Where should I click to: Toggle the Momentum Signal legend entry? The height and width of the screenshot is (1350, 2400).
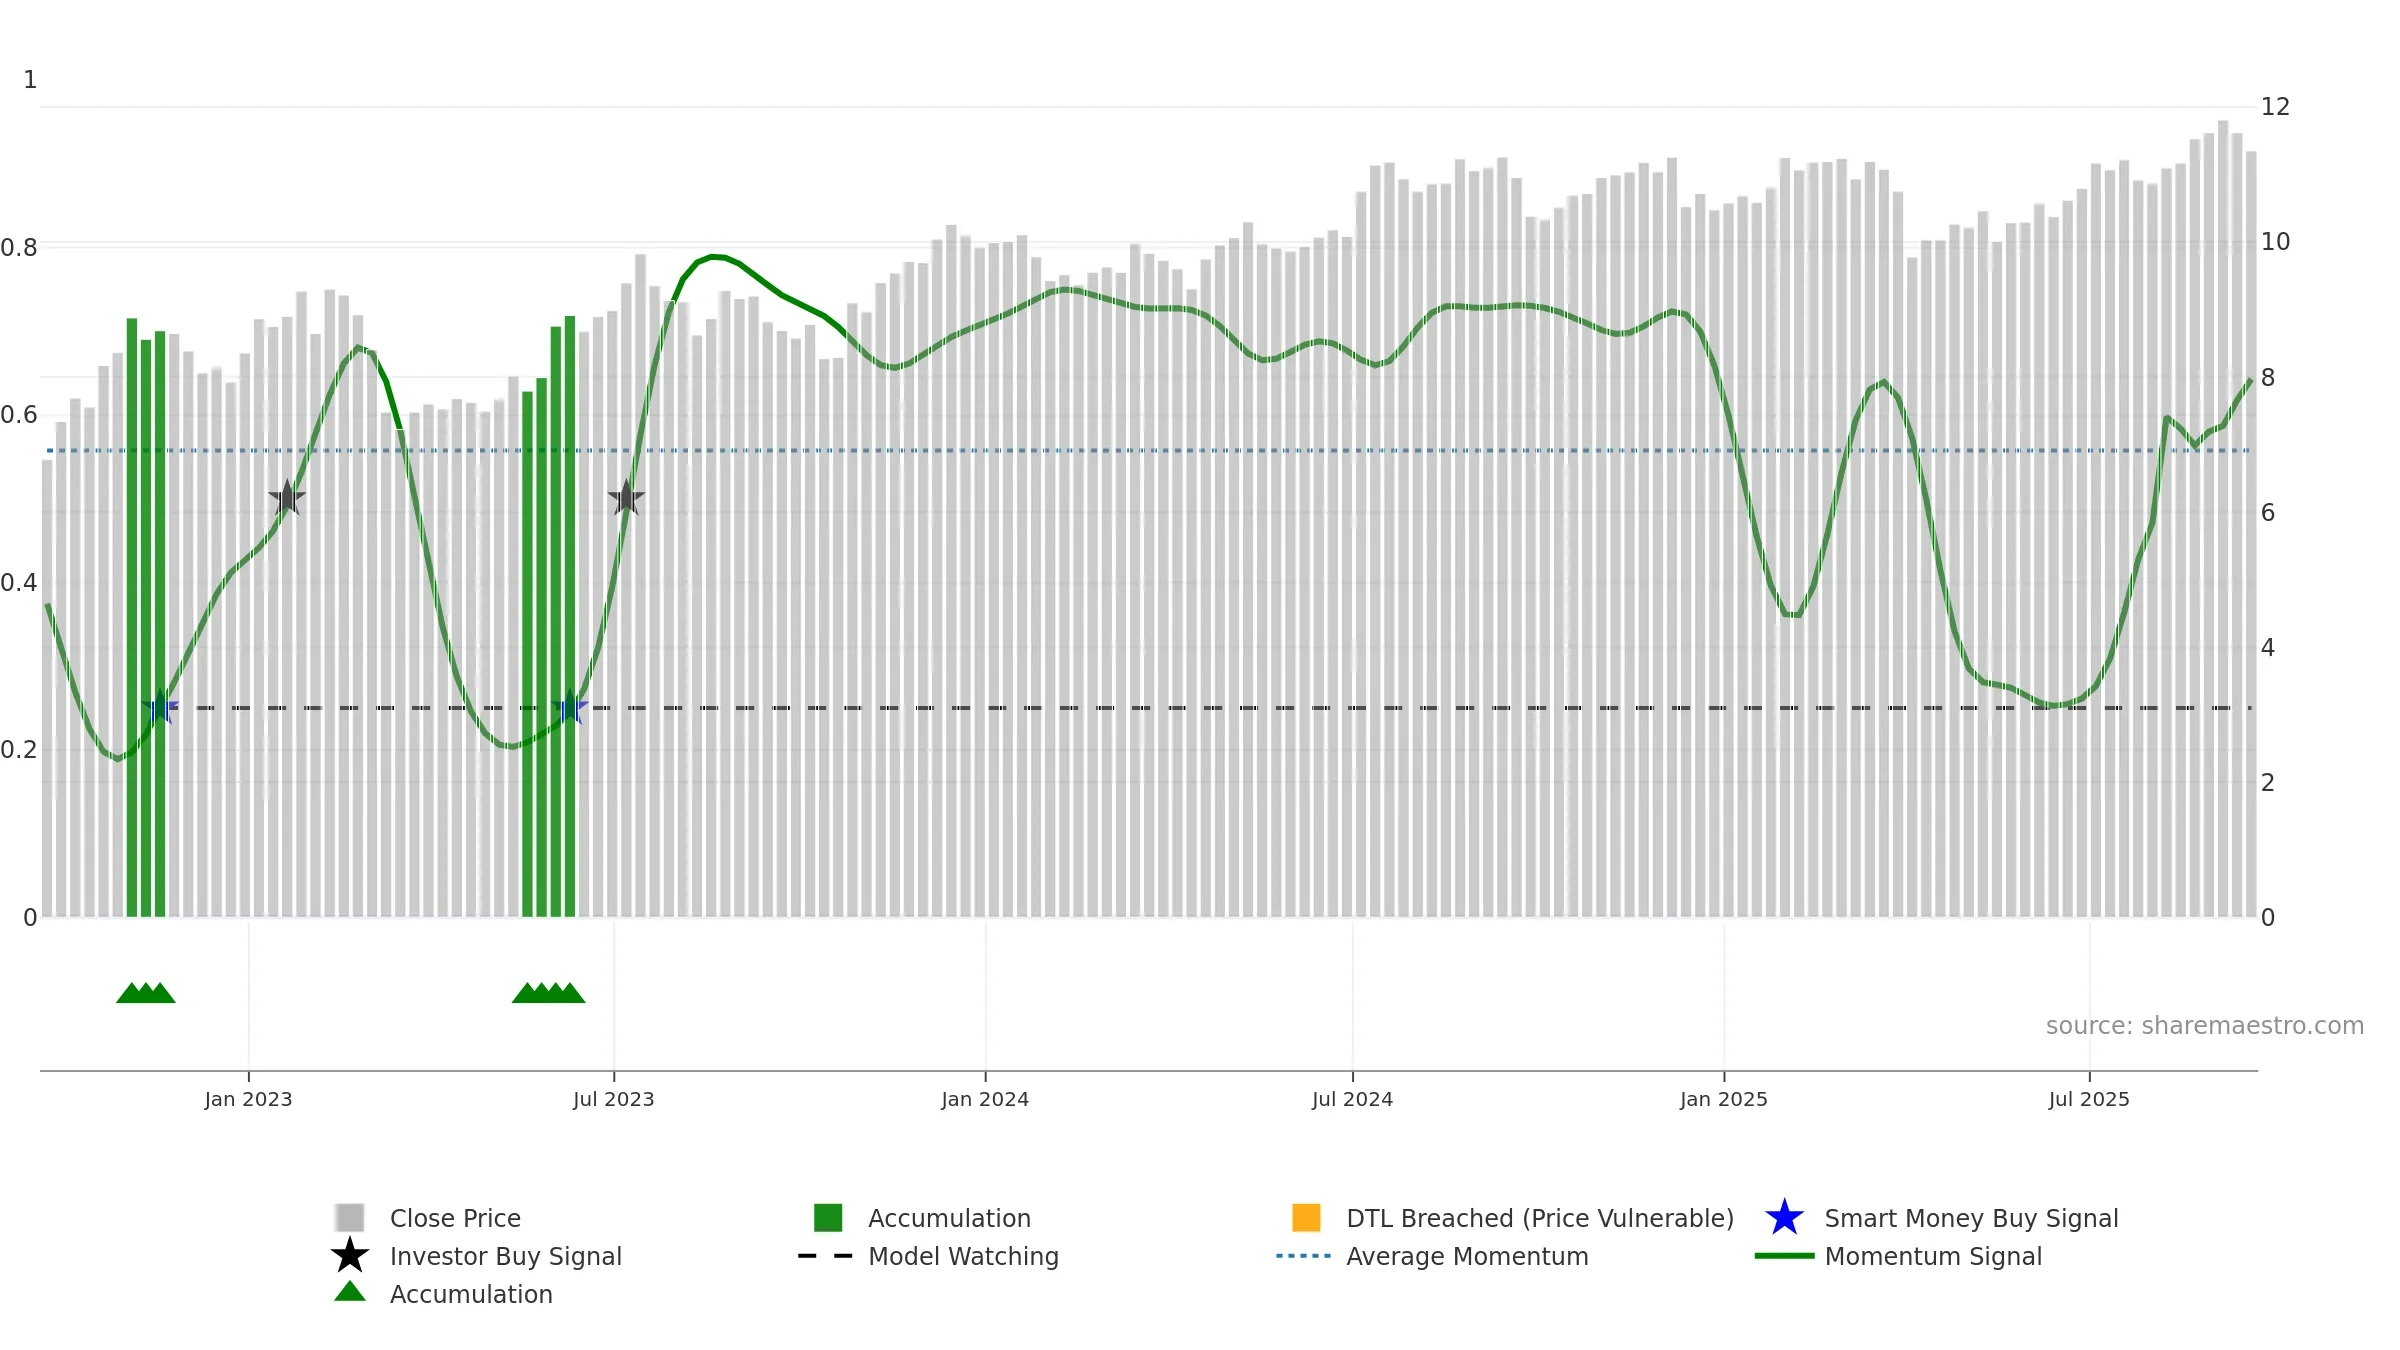click(1898, 1256)
